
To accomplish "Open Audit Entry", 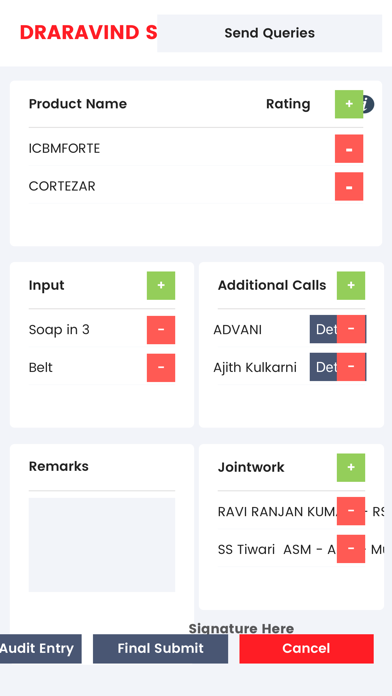I will point(39,649).
